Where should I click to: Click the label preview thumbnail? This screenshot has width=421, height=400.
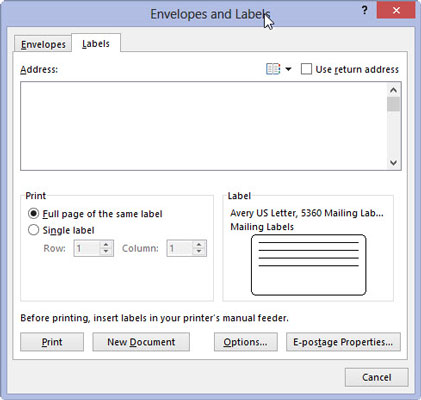click(308, 265)
